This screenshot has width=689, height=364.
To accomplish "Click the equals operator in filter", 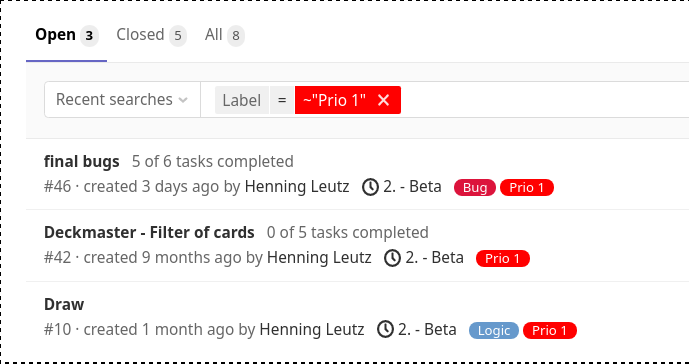I will coord(282,100).
